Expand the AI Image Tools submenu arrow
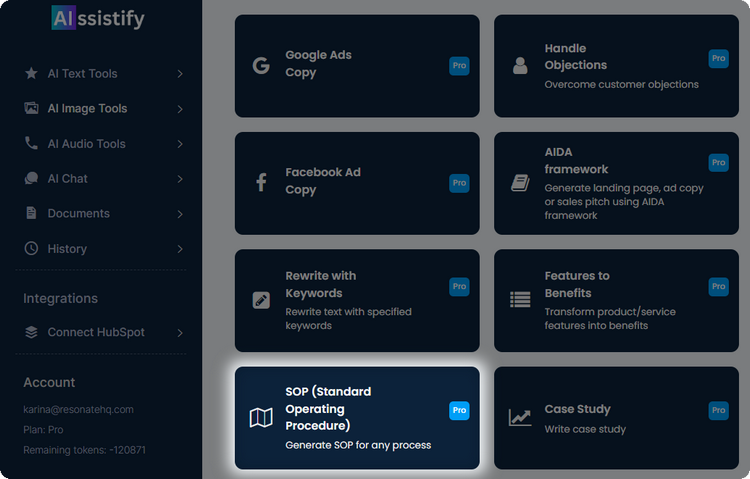The width and height of the screenshot is (750, 479). (x=180, y=109)
